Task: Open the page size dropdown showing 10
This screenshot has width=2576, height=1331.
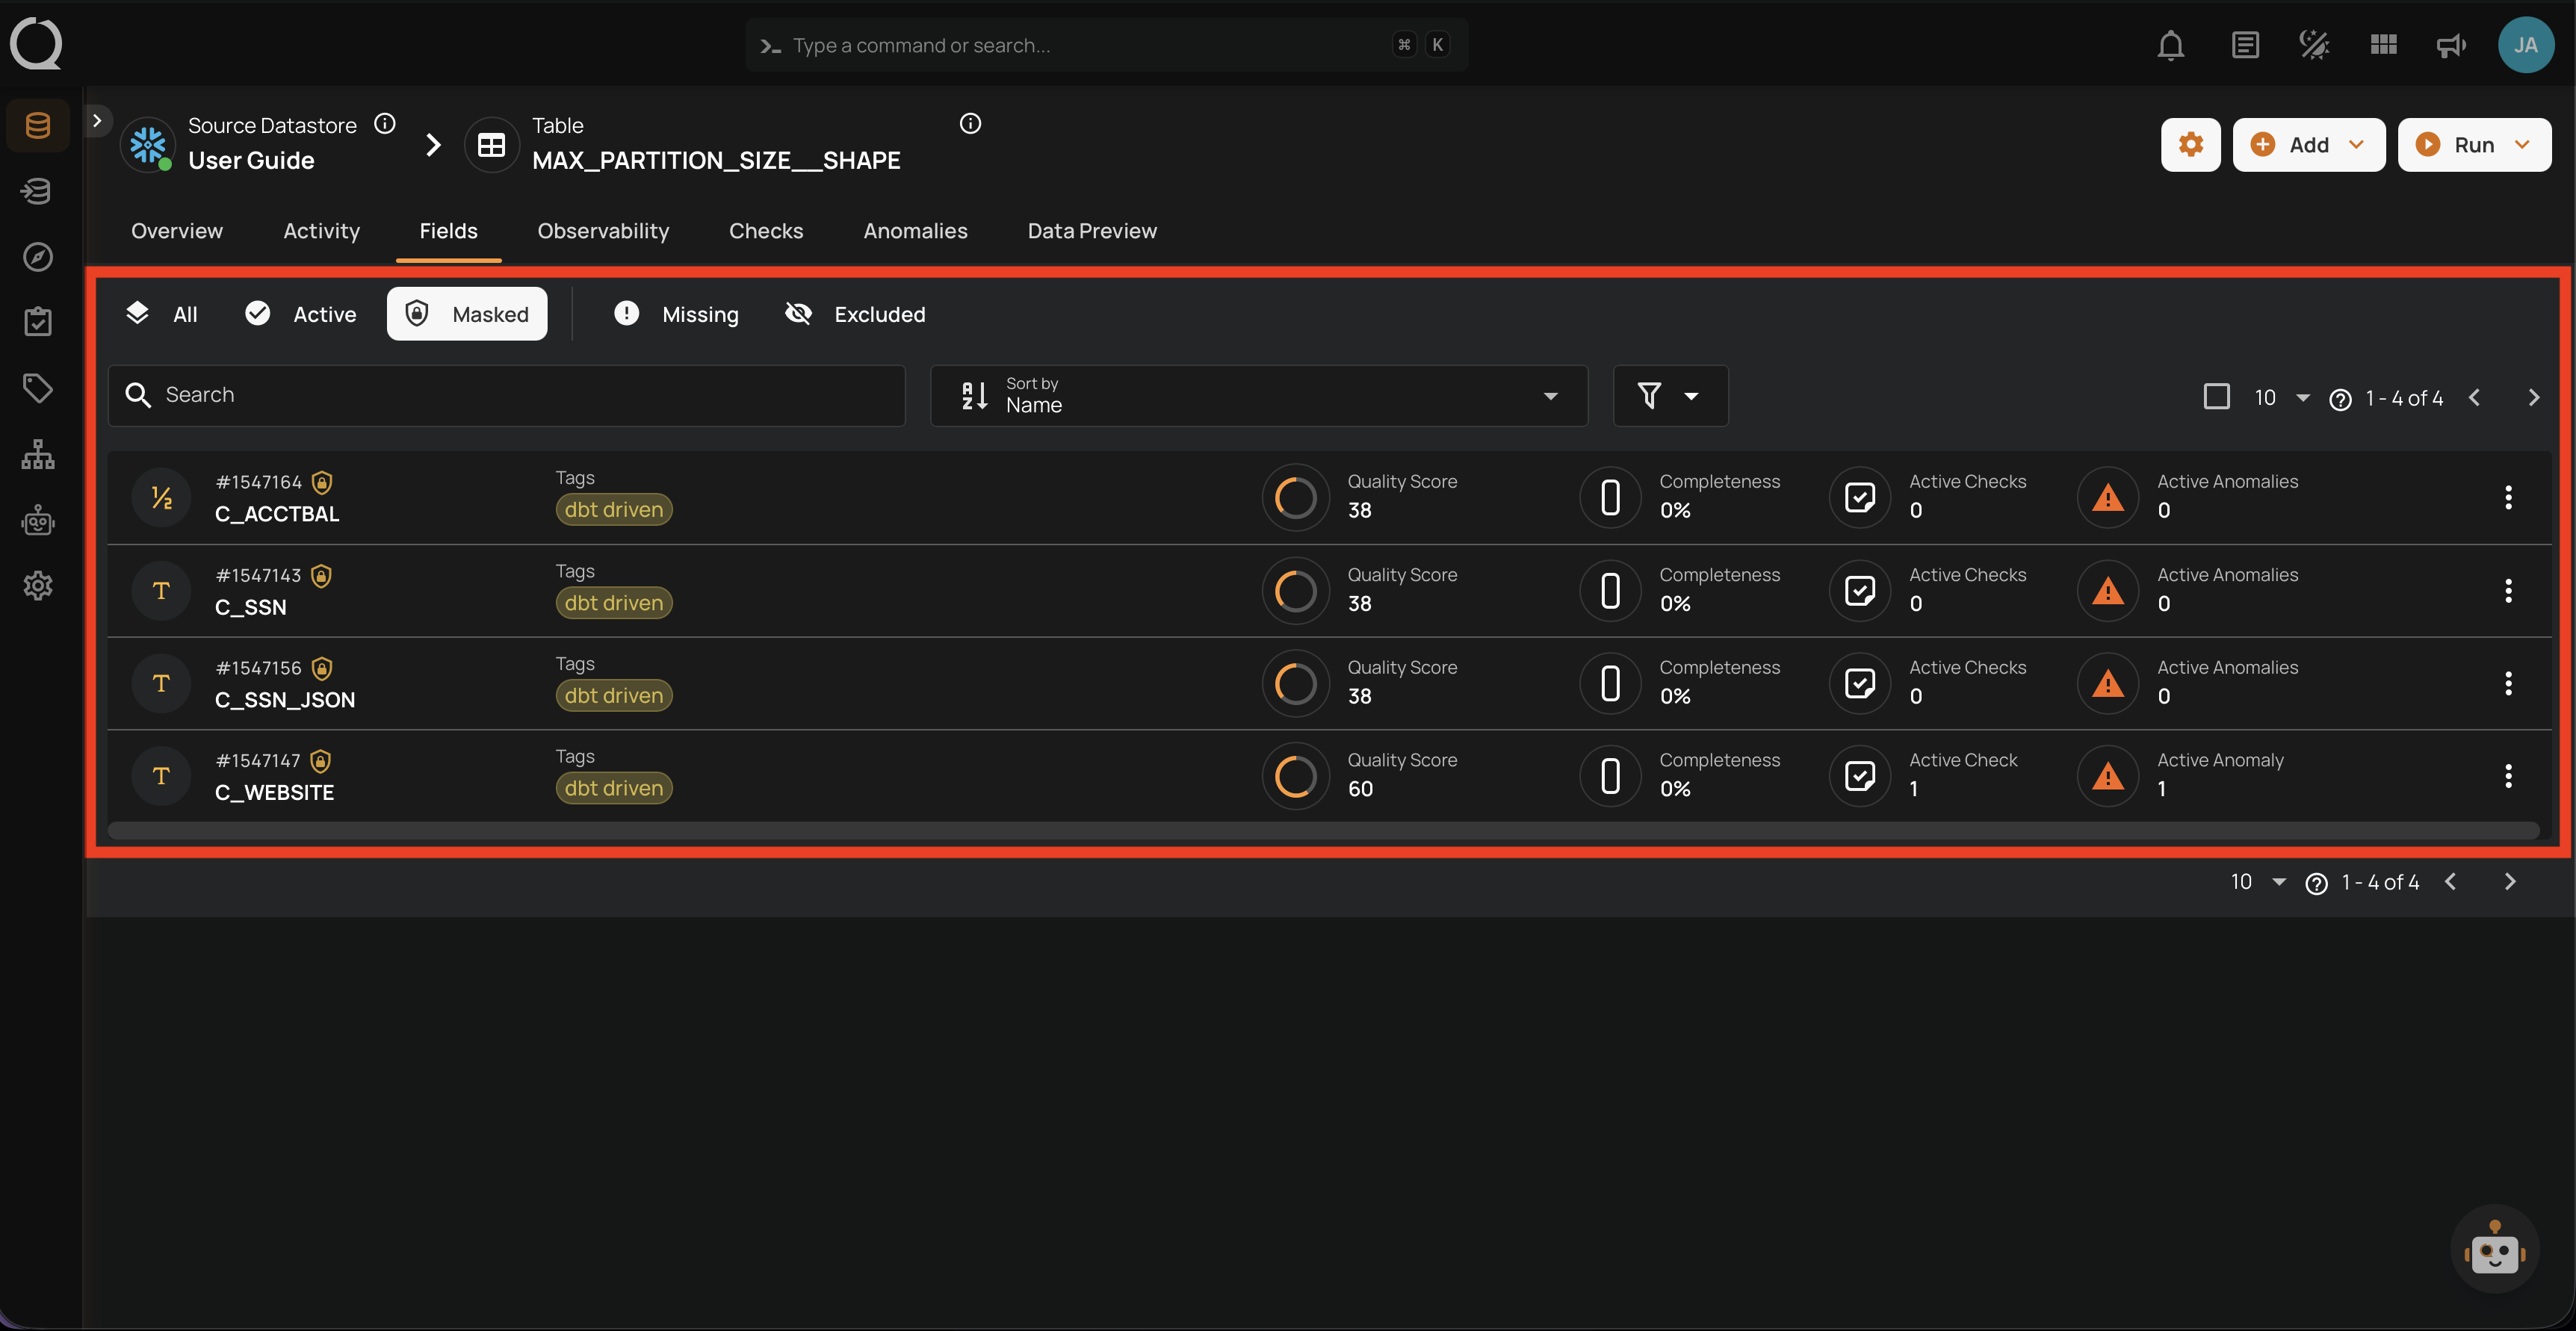Action: (2278, 397)
